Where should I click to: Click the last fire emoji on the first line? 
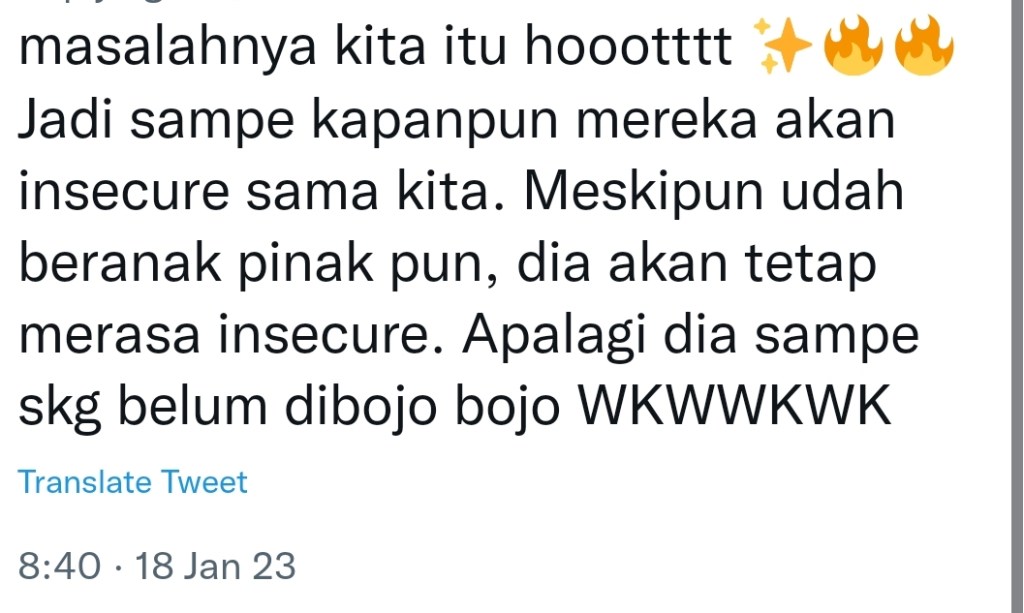[x=923, y=45]
